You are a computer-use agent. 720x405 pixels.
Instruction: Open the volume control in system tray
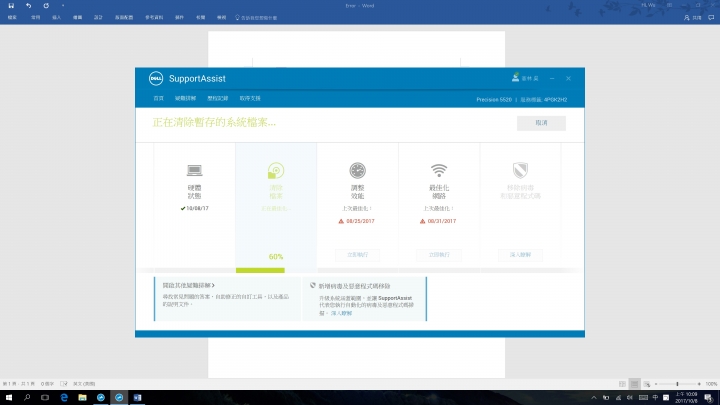[630, 398]
